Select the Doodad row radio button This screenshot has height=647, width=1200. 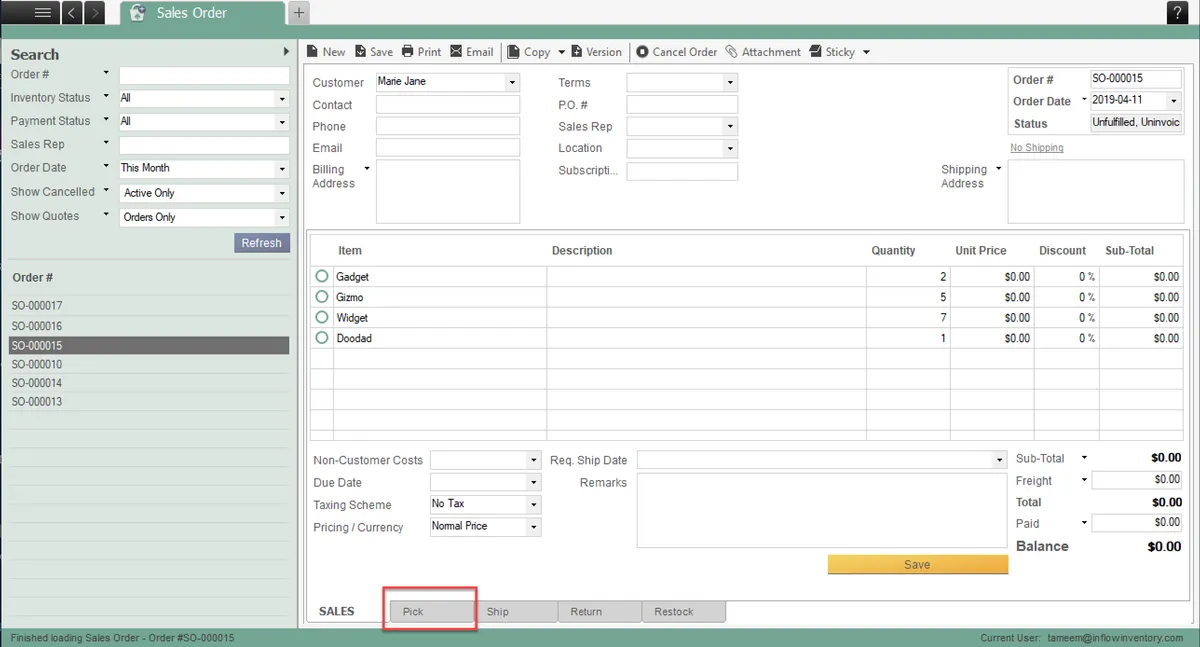click(322, 338)
